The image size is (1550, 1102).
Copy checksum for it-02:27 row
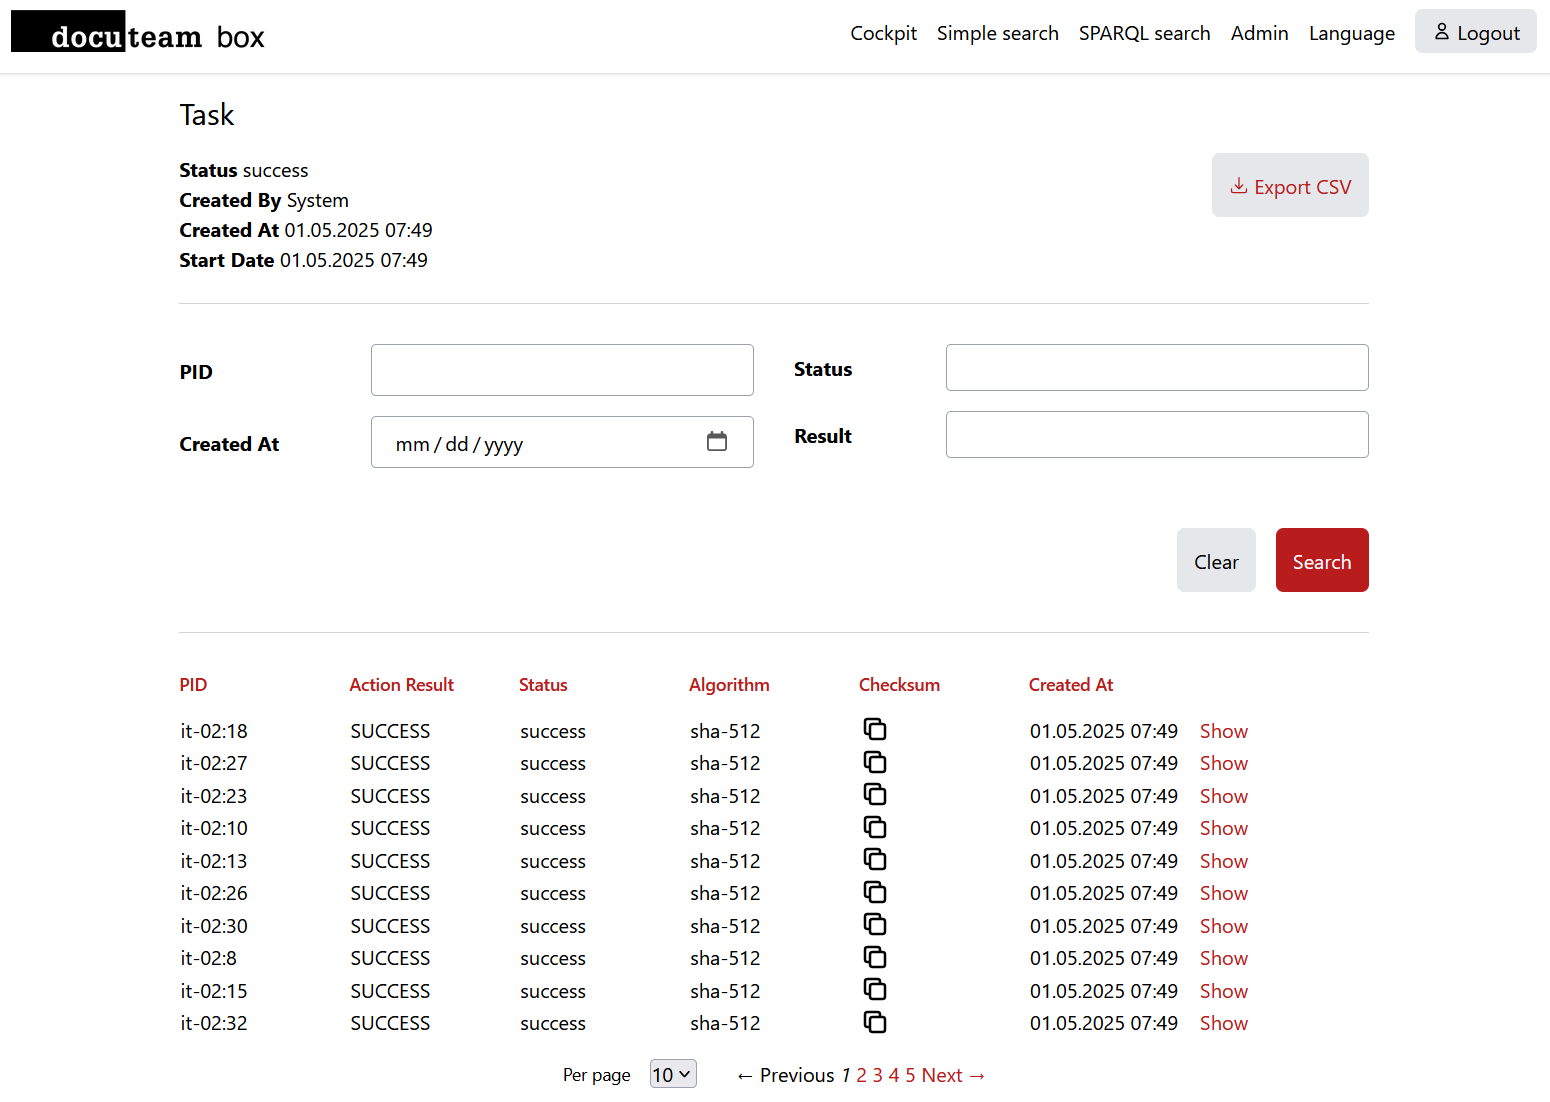[875, 762]
